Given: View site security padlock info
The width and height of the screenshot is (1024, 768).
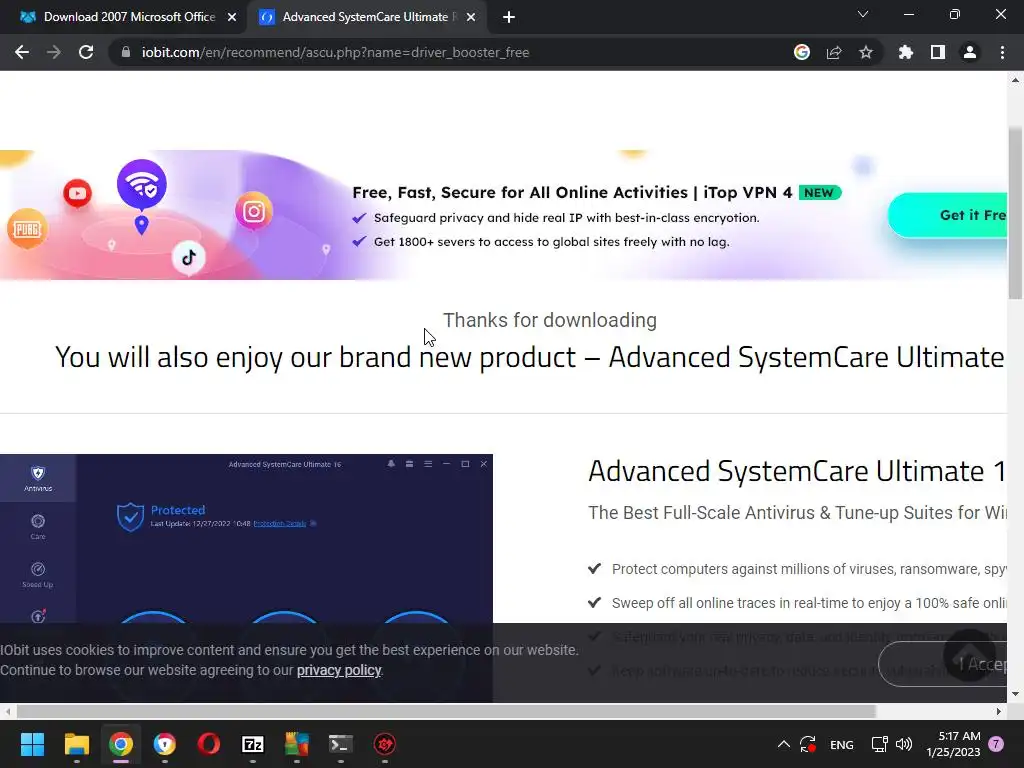Looking at the screenshot, I should (126, 52).
